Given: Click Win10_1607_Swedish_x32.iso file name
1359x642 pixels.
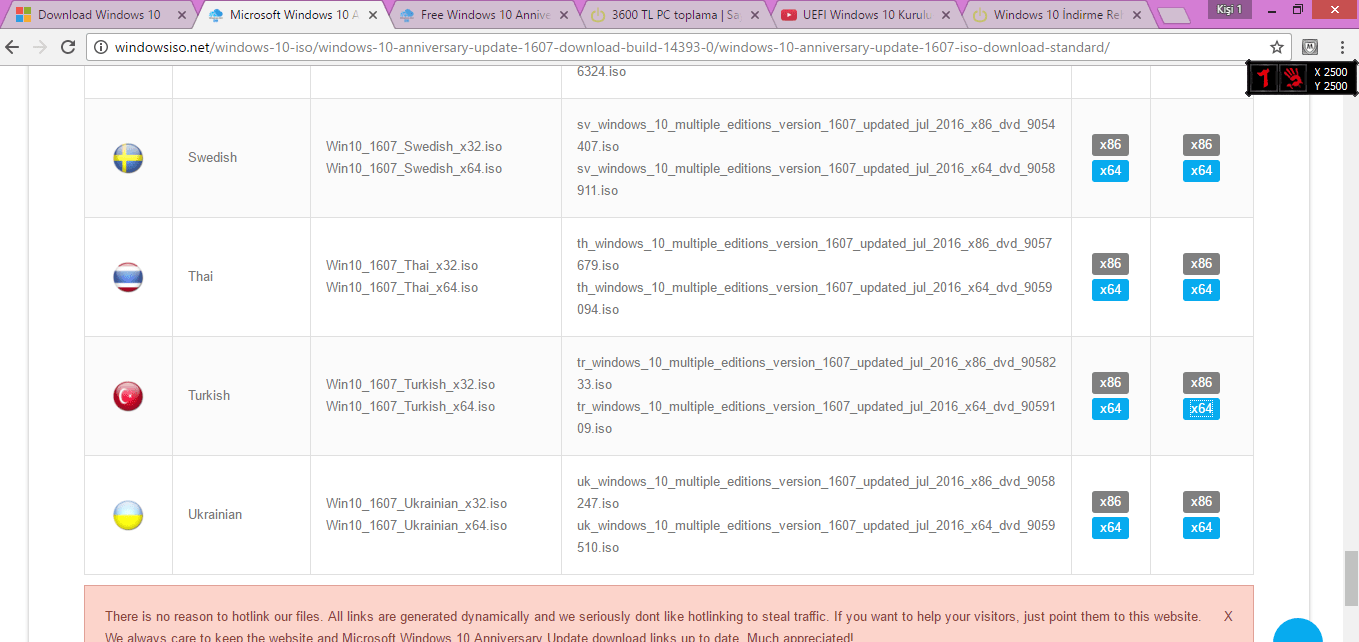Looking at the screenshot, I should click(414, 147).
